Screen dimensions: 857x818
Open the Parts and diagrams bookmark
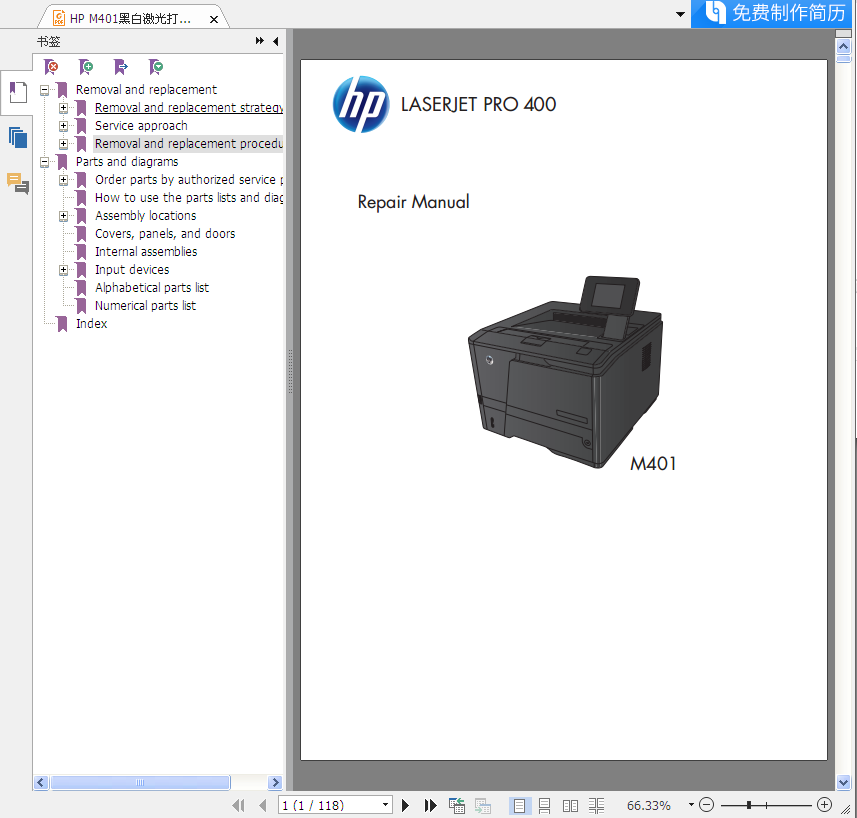[127, 162]
